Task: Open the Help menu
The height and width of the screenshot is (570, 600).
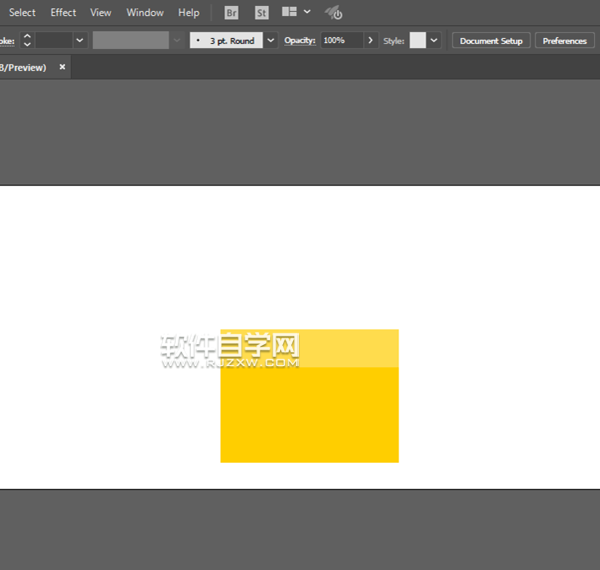Action: click(x=189, y=13)
